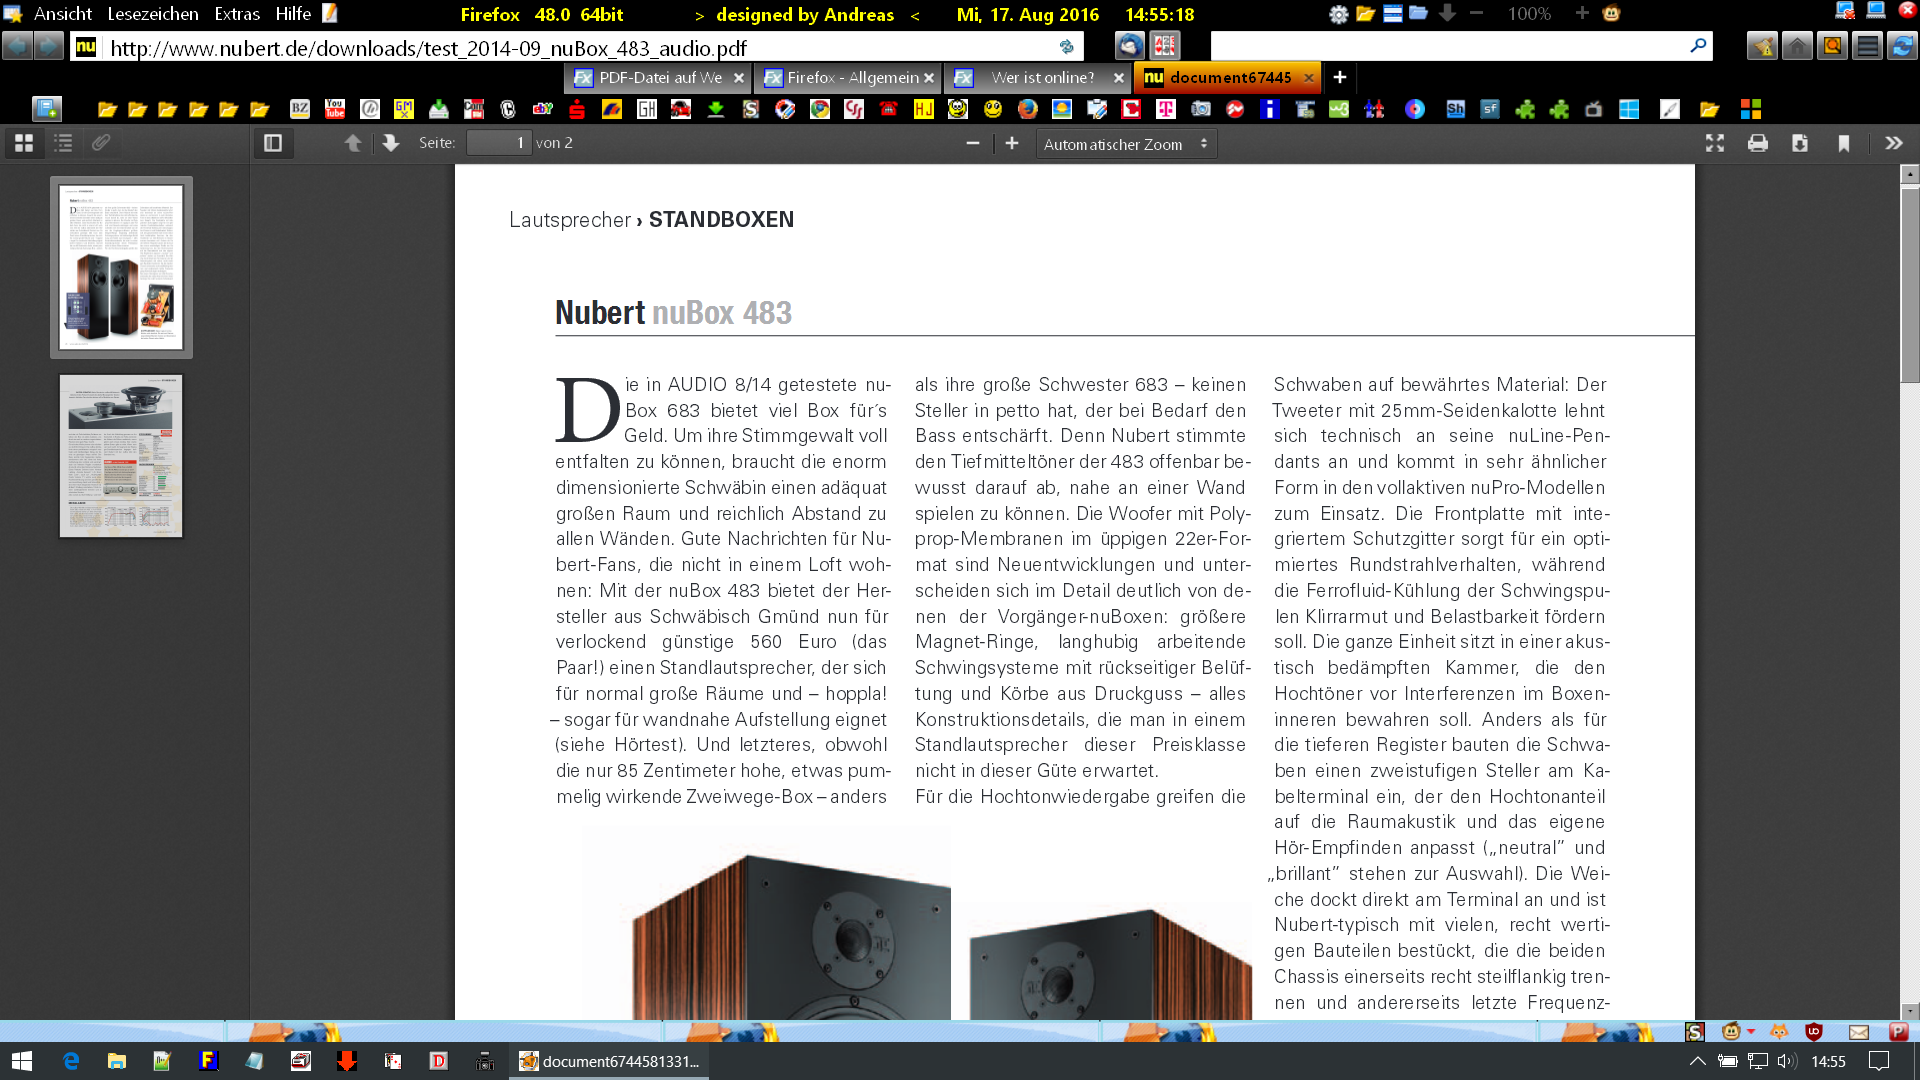
Task: Open a new tab with plus button
Action: pos(1340,77)
